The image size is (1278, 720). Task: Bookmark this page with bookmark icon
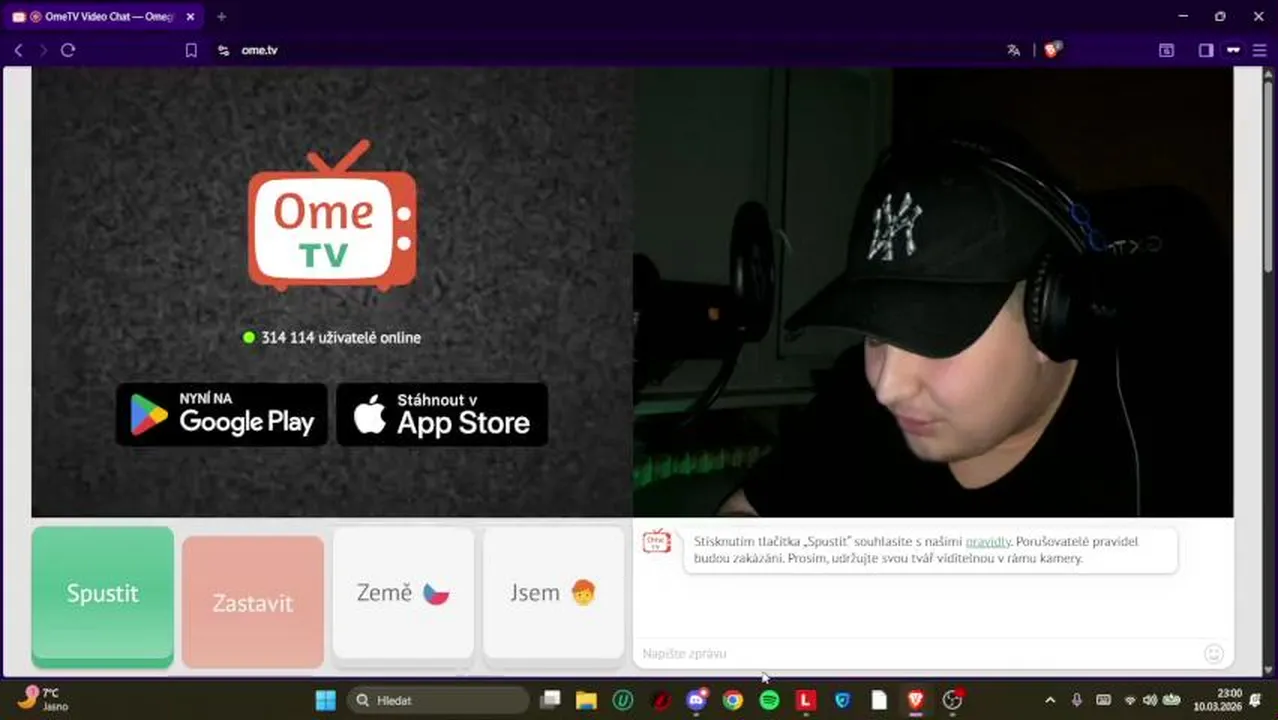coord(191,50)
